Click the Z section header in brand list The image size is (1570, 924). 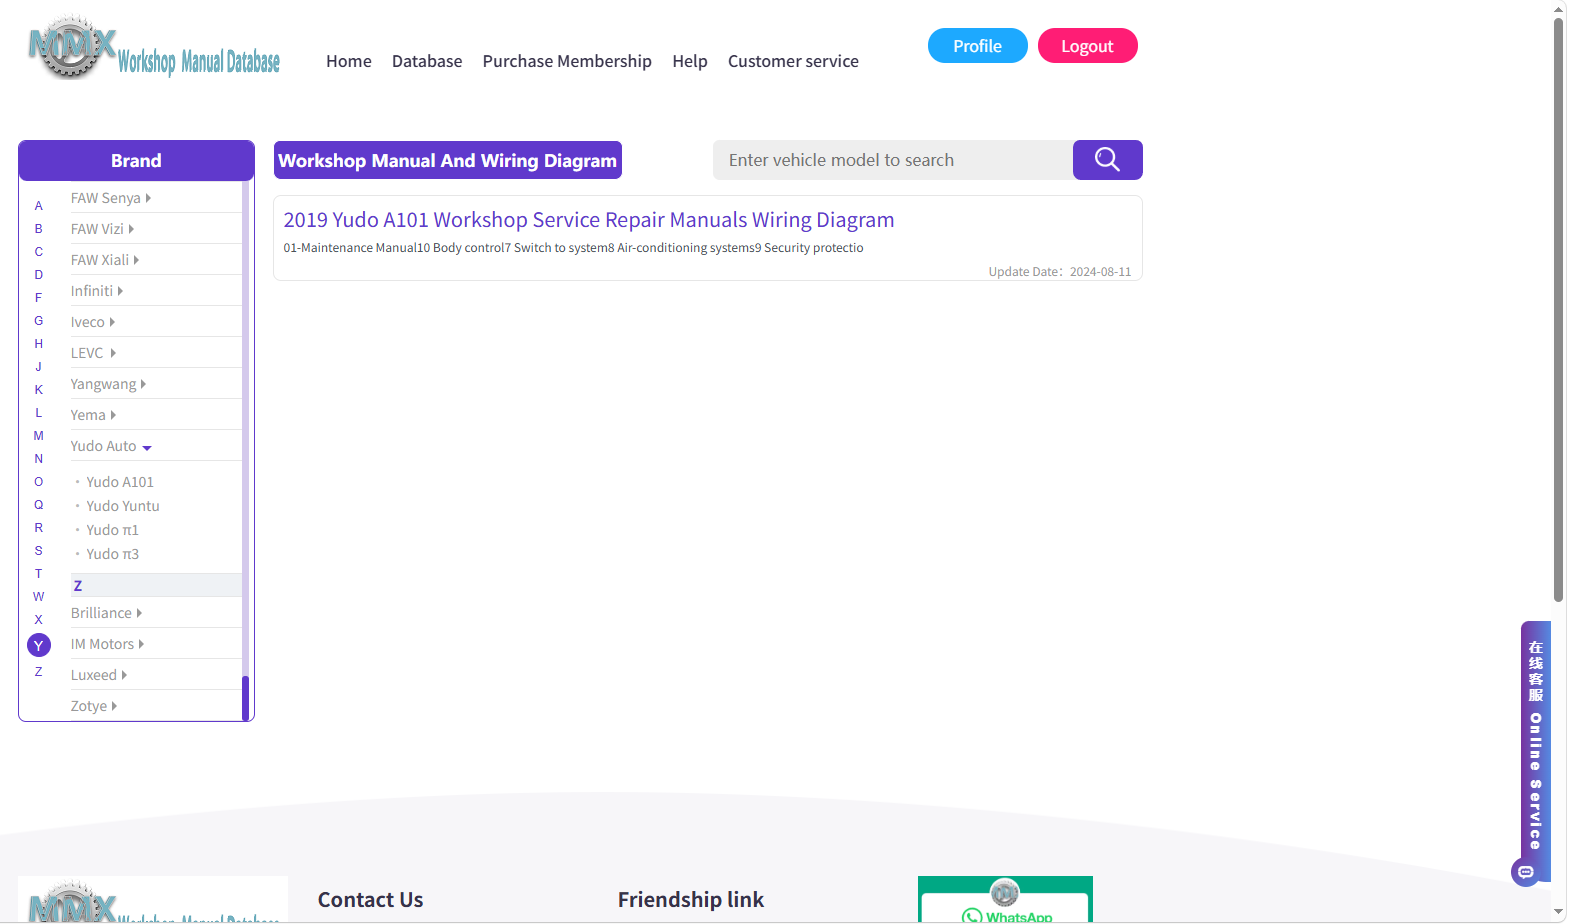pyautogui.click(x=156, y=585)
